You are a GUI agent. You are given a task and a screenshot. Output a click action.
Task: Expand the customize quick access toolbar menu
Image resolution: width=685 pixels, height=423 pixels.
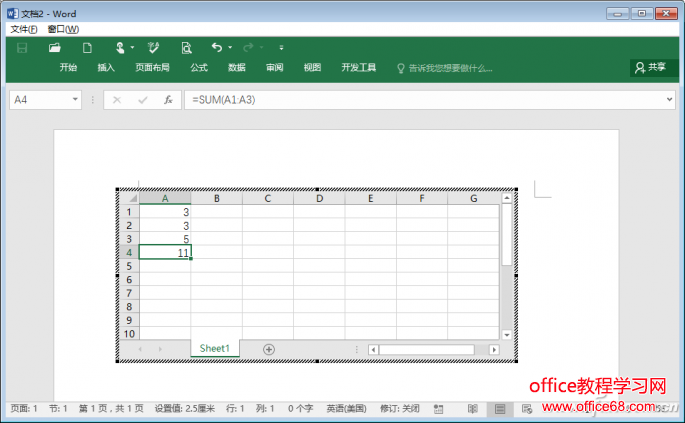[281, 48]
